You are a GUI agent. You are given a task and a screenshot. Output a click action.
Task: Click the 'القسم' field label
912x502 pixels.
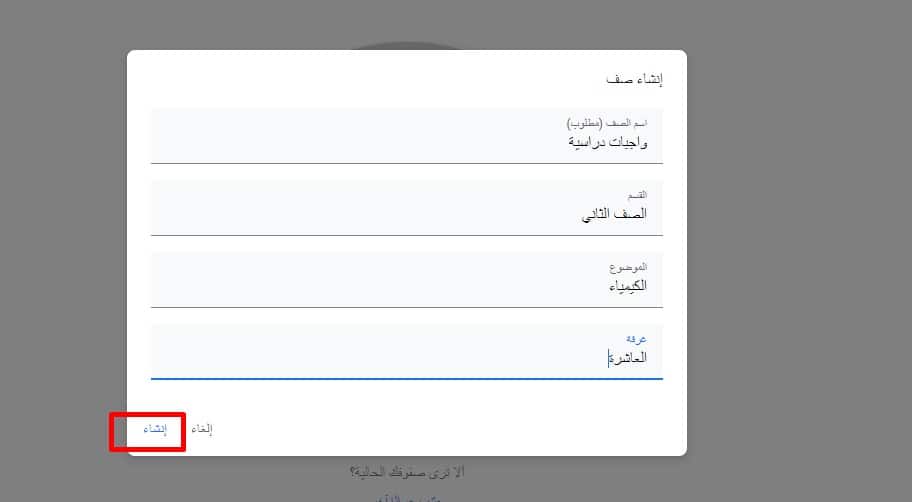click(636, 195)
